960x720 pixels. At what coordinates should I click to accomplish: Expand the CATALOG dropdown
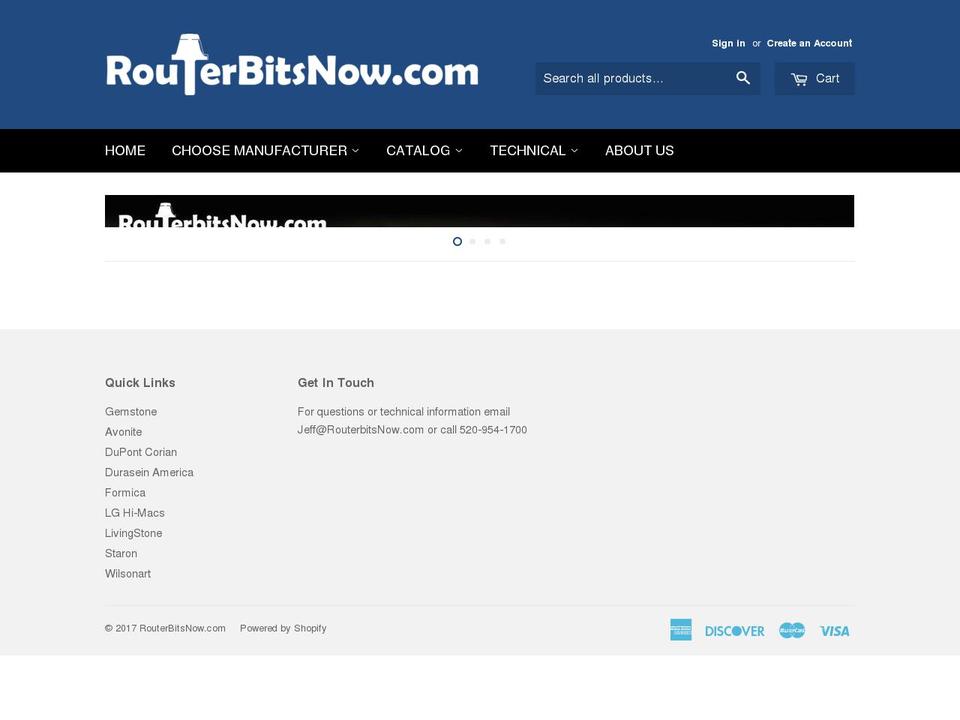[425, 150]
